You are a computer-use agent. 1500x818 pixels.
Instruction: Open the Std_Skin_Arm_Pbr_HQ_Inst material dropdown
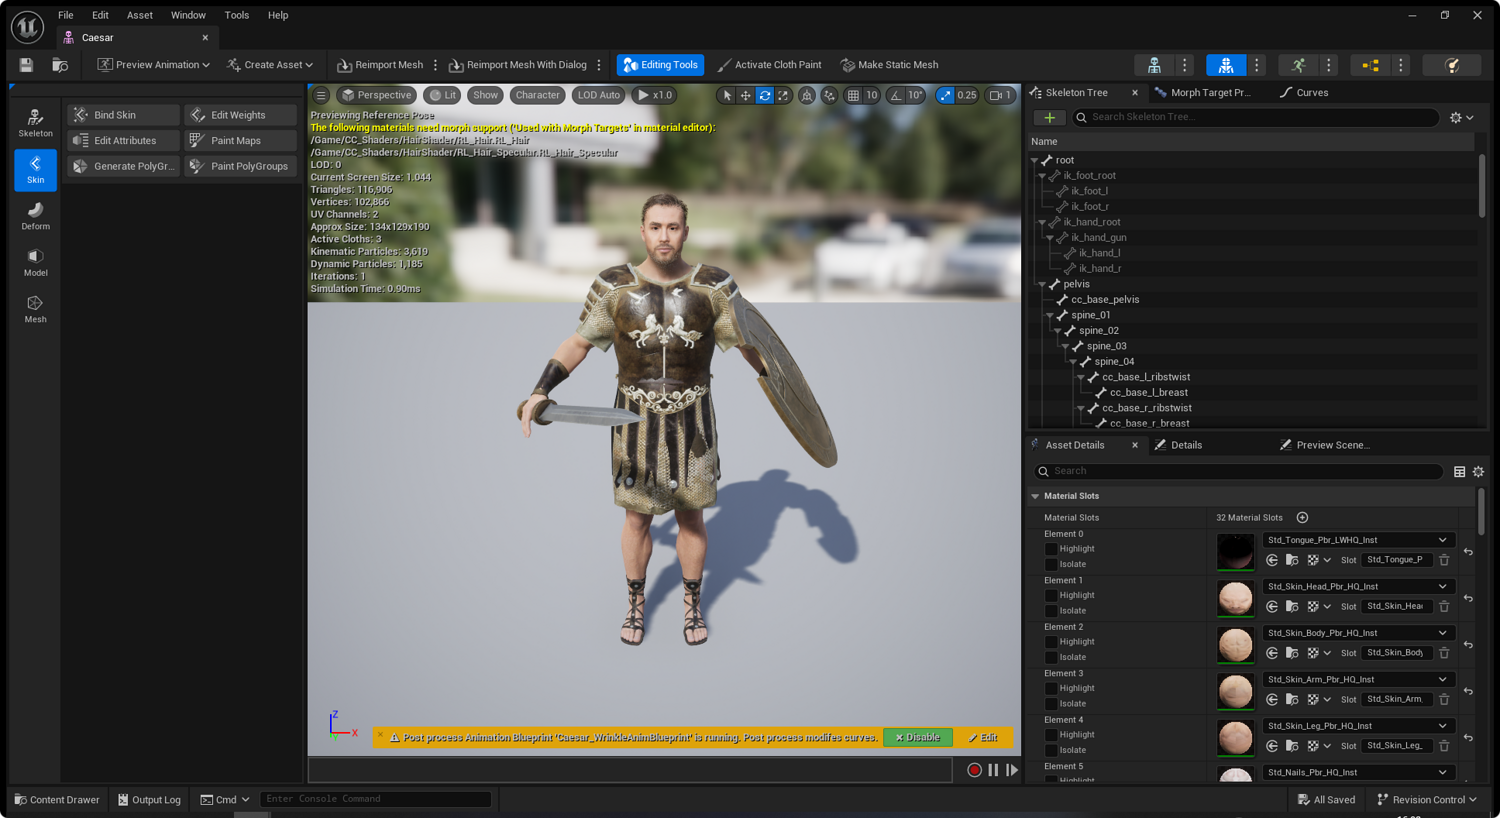point(1356,680)
